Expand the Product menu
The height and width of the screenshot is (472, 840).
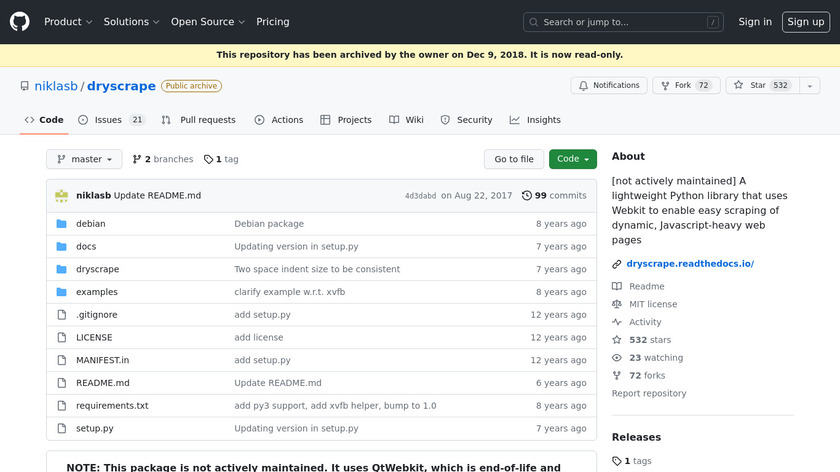(68, 22)
